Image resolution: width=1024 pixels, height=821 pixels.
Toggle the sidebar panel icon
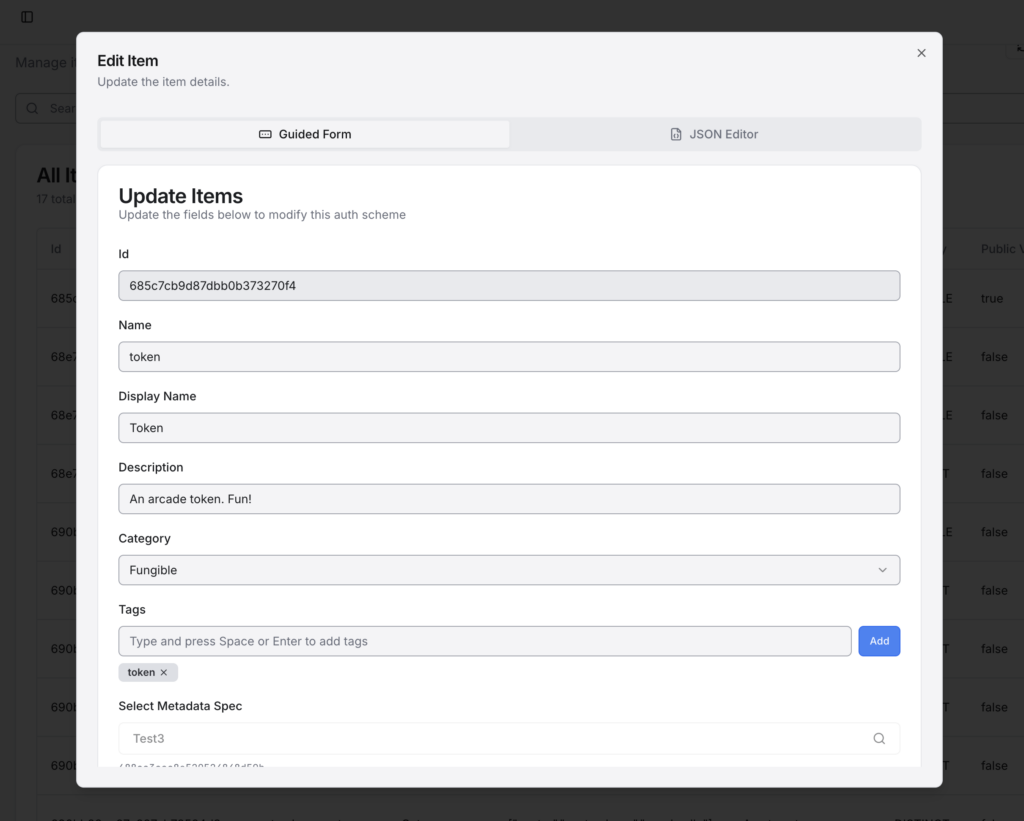coord(27,17)
